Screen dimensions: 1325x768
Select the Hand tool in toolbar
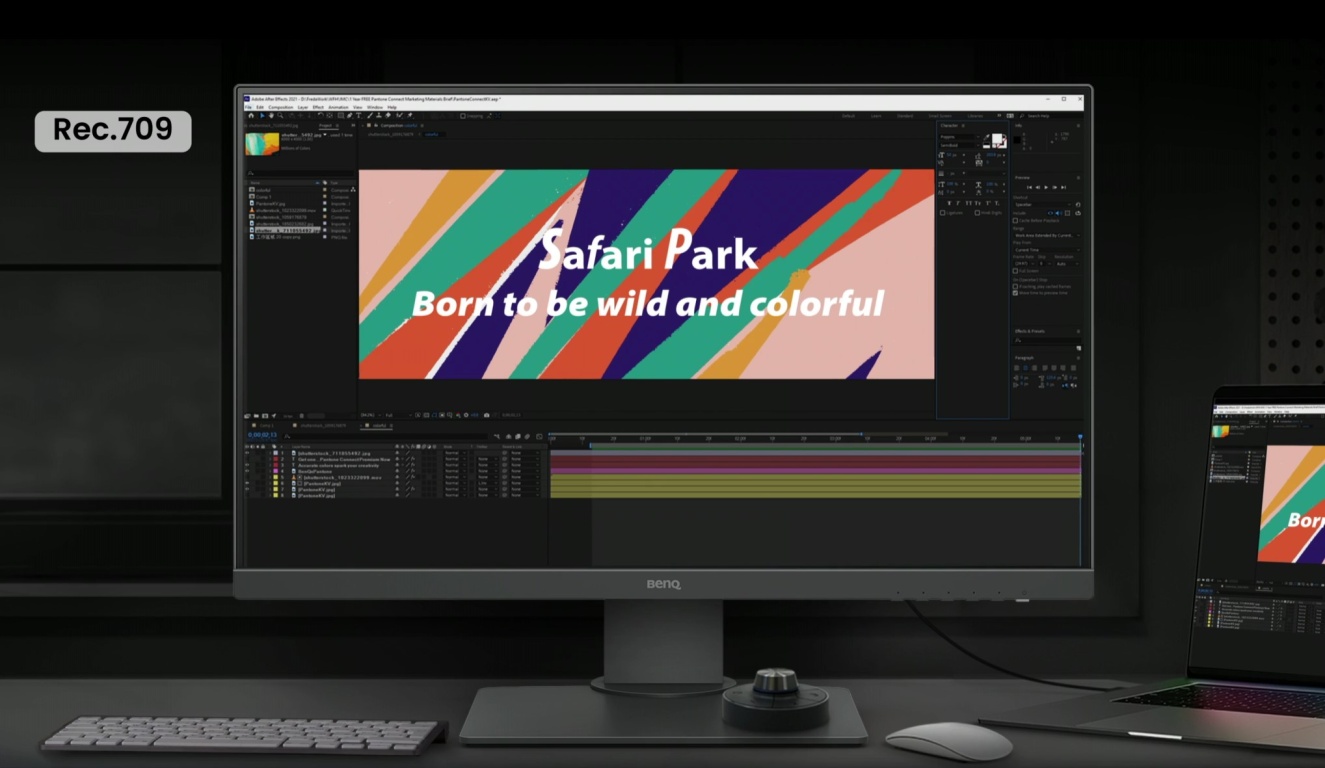click(271, 116)
